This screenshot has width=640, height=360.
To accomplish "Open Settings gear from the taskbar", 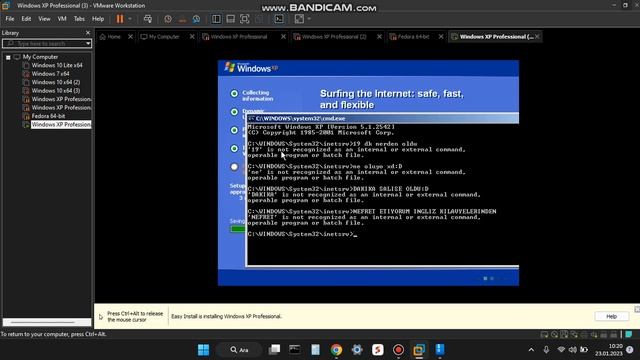I will pos(357,350).
